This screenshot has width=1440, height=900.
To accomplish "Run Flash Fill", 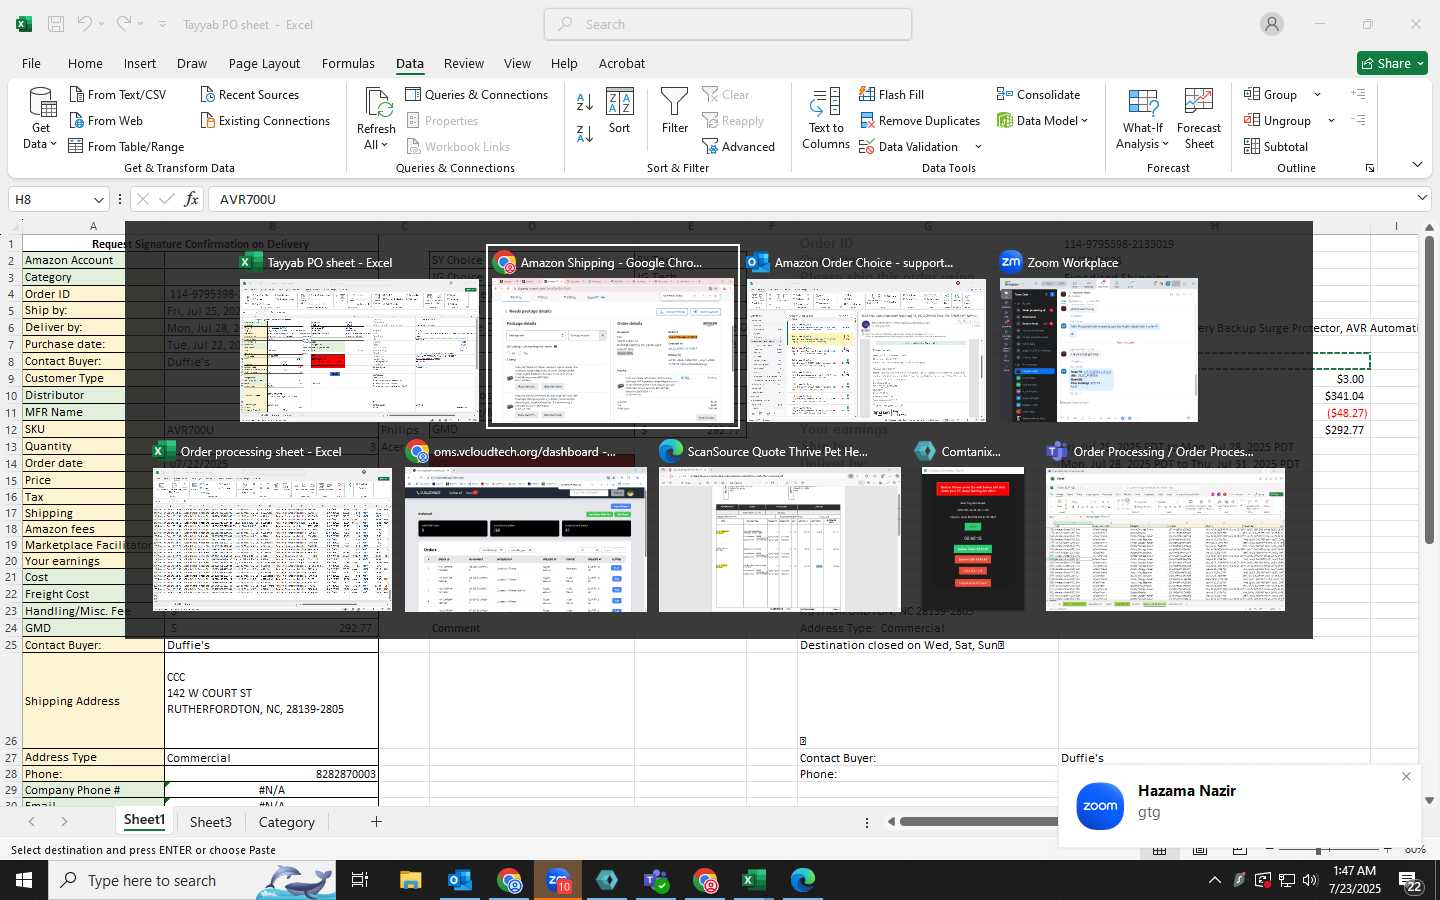I will tap(891, 95).
